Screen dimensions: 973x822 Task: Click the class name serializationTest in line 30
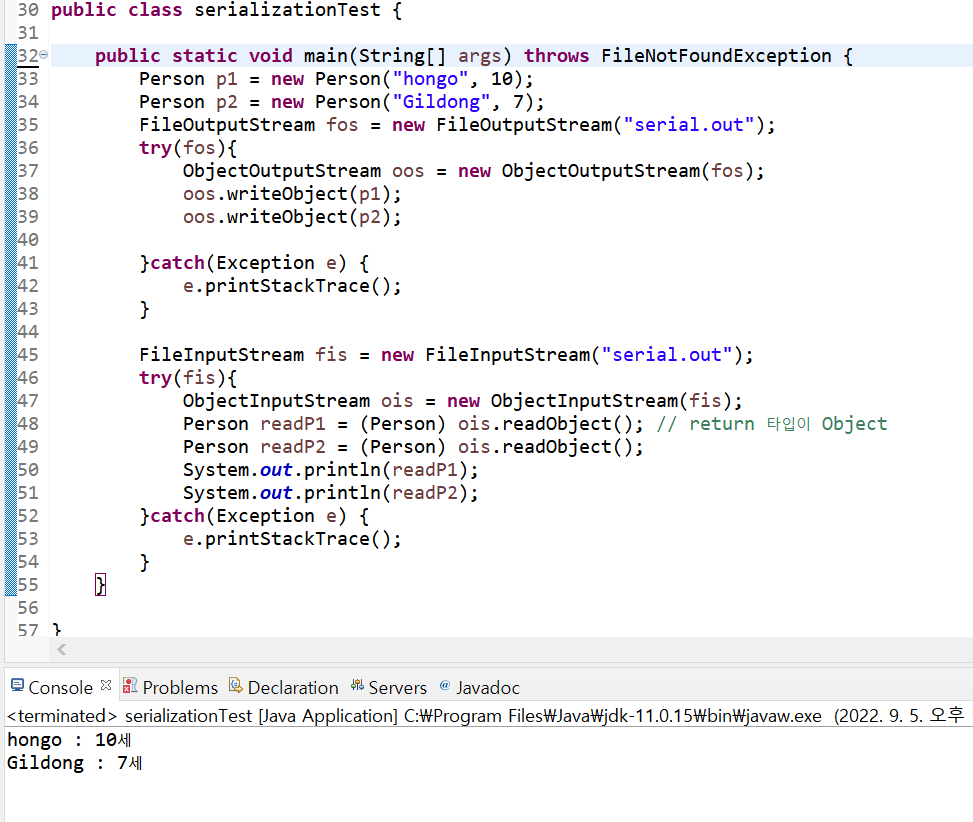coord(287,10)
